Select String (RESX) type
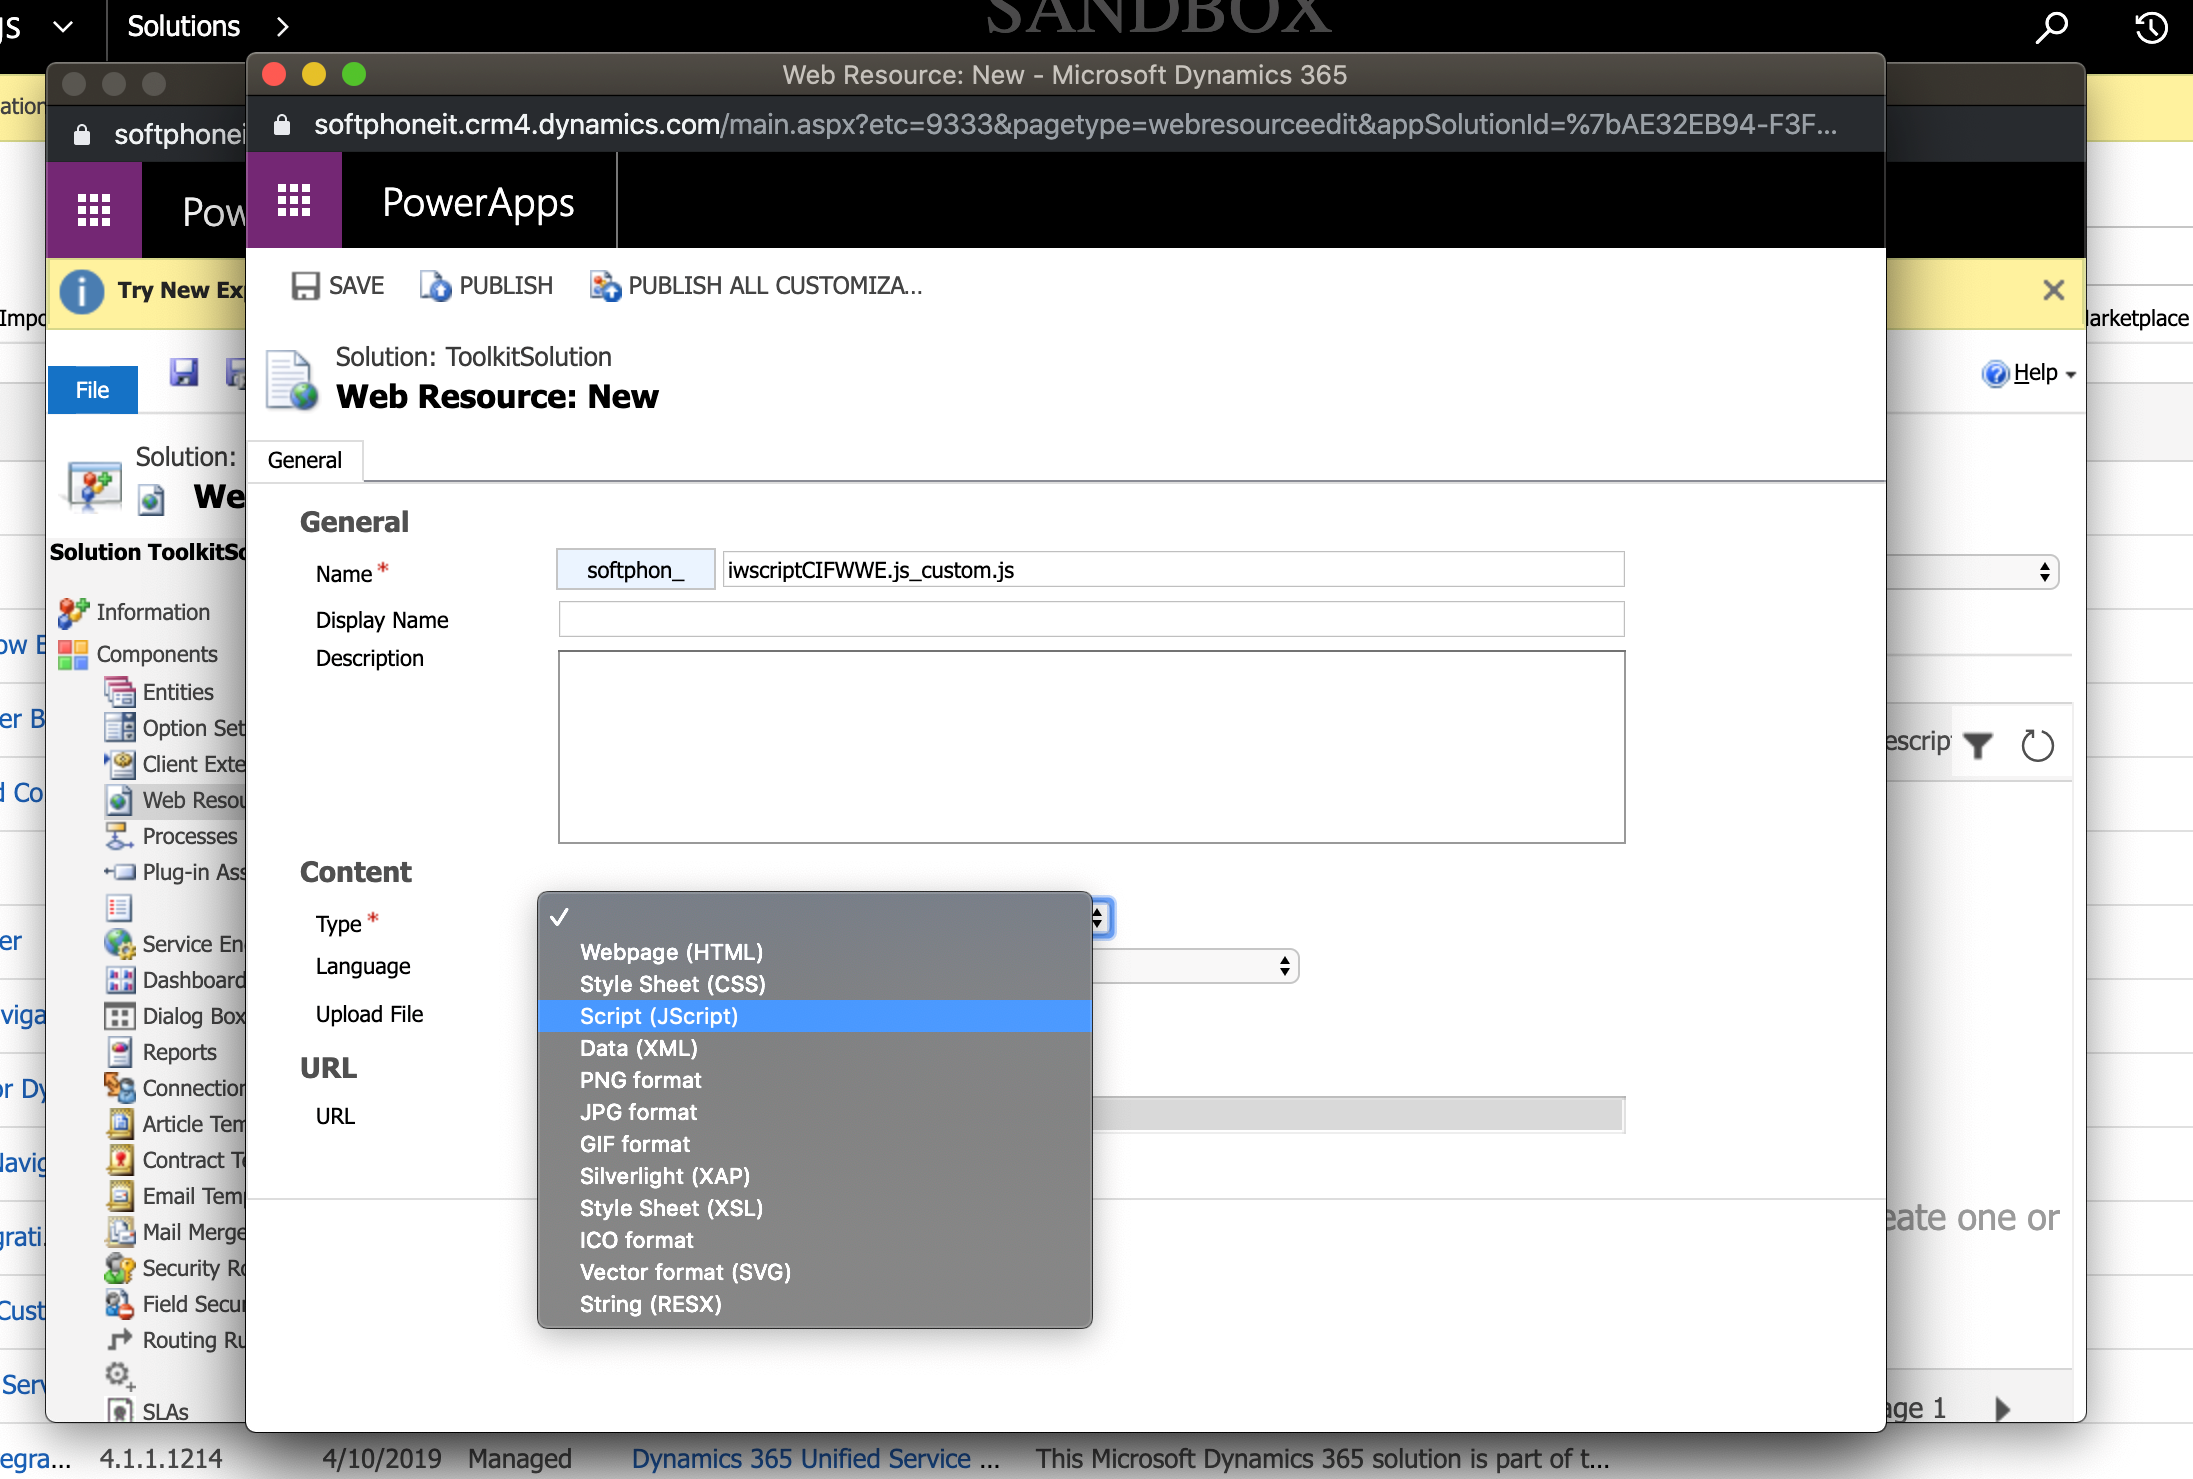The height and width of the screenshot is (1479, 2193). 814,1304
